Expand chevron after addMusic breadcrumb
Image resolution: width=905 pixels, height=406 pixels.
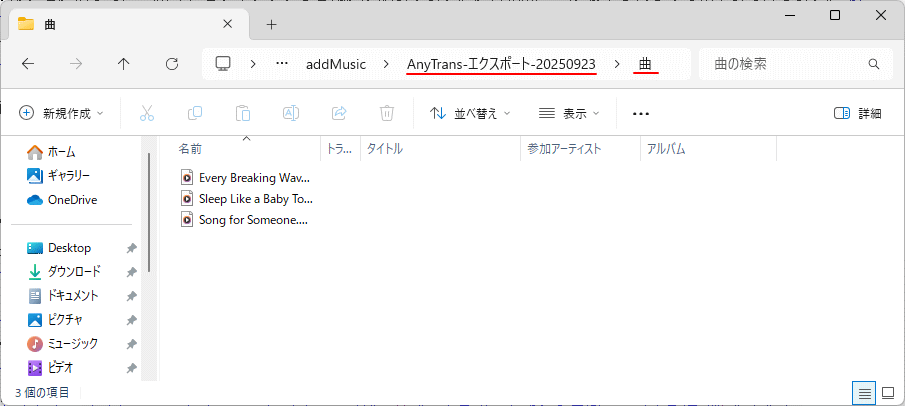386,64
